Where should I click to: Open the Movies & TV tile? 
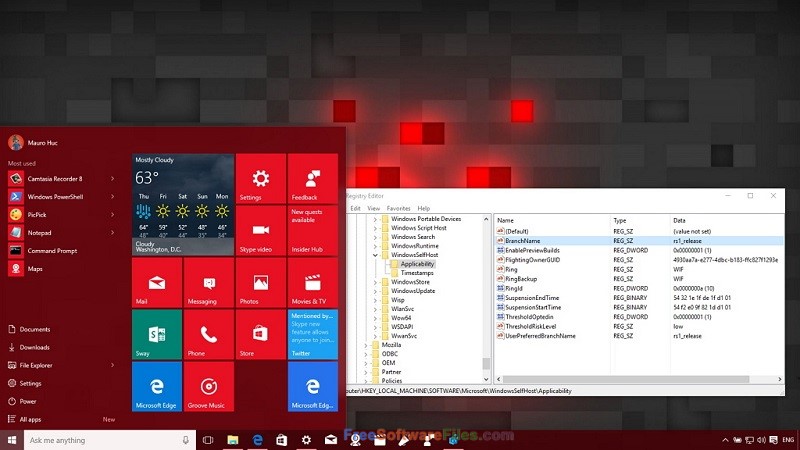tap(313, 283)
